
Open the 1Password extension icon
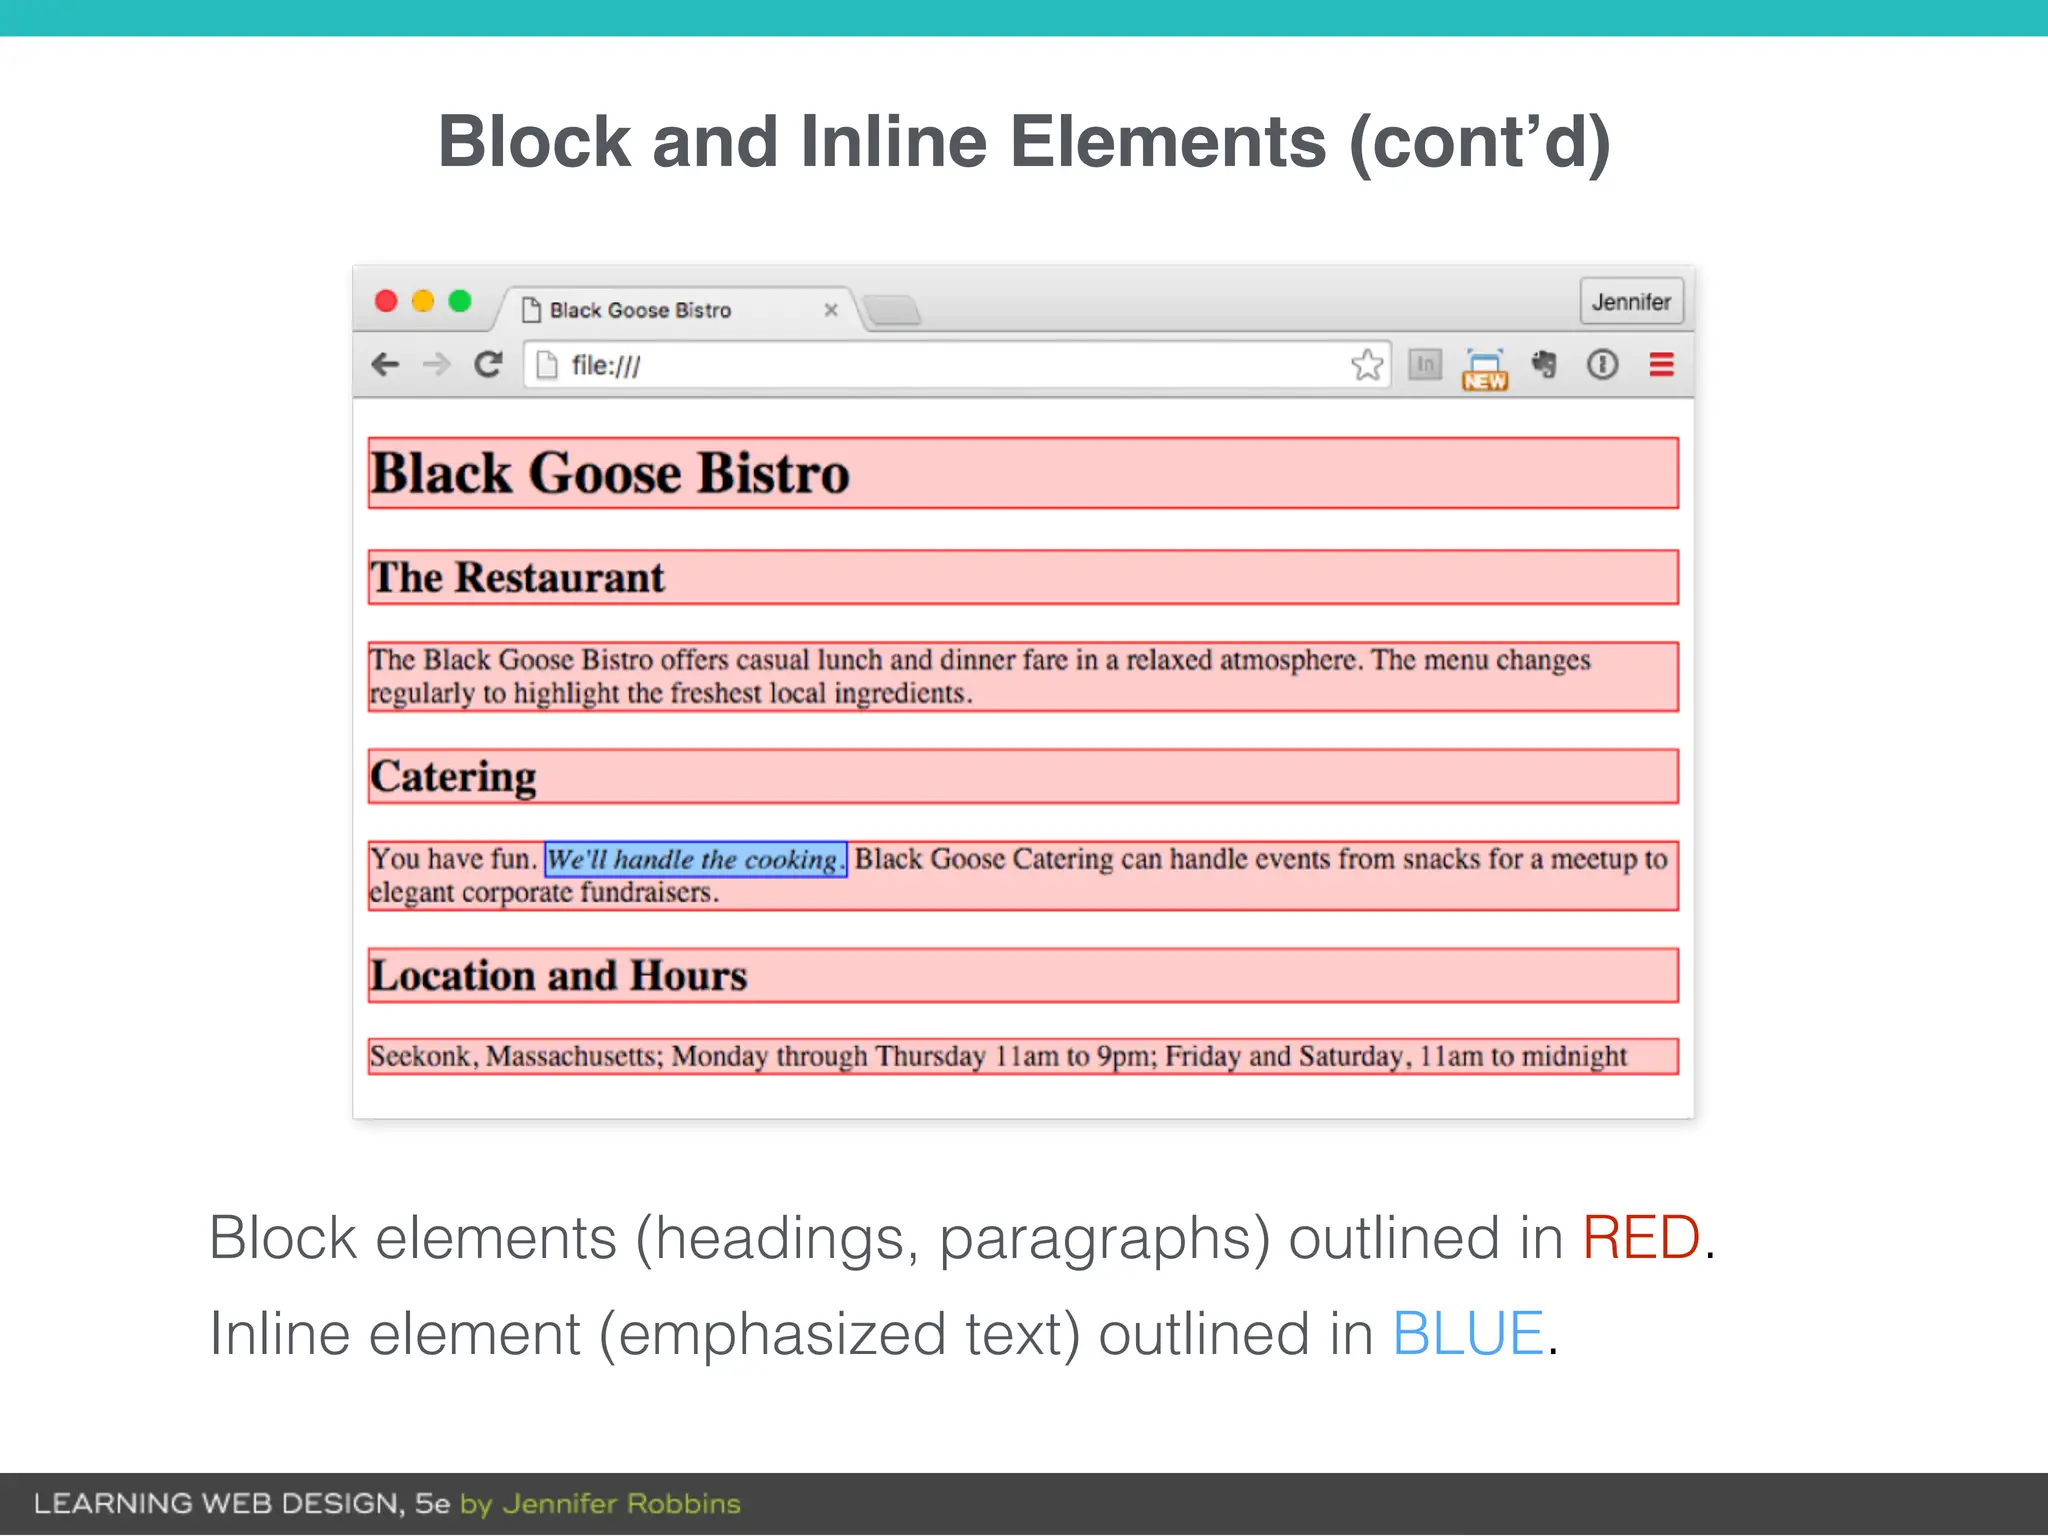click(1602, 365)
